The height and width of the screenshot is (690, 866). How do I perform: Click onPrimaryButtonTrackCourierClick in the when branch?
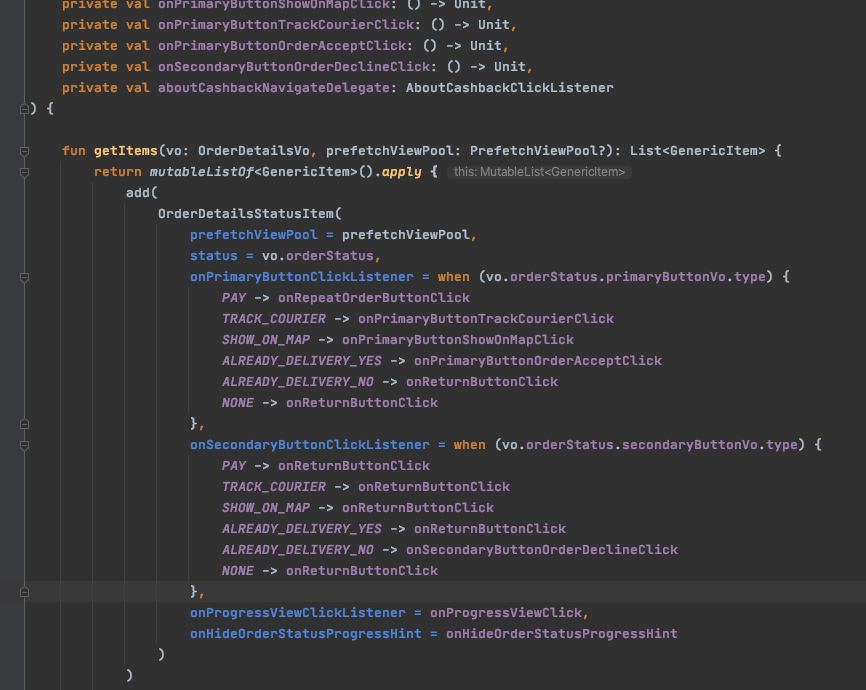486,319
